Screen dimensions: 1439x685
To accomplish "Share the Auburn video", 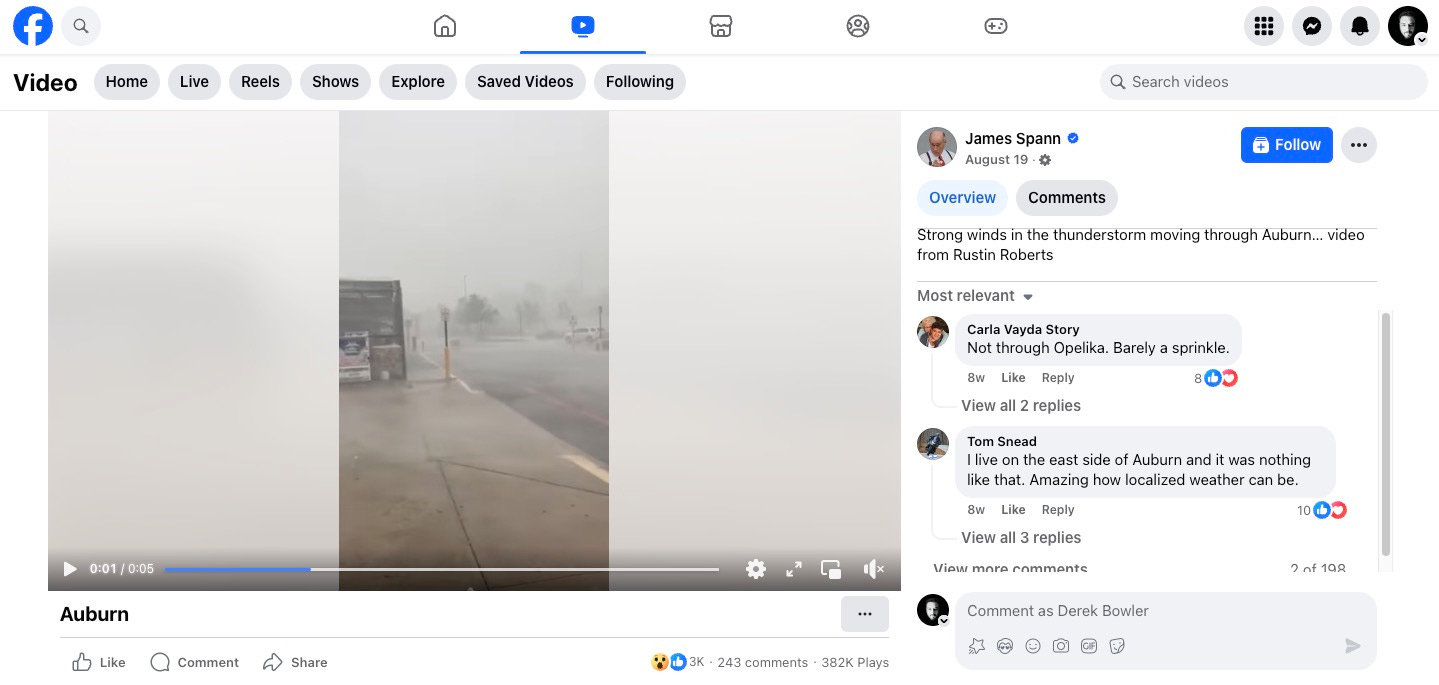I will pos(295,662).
